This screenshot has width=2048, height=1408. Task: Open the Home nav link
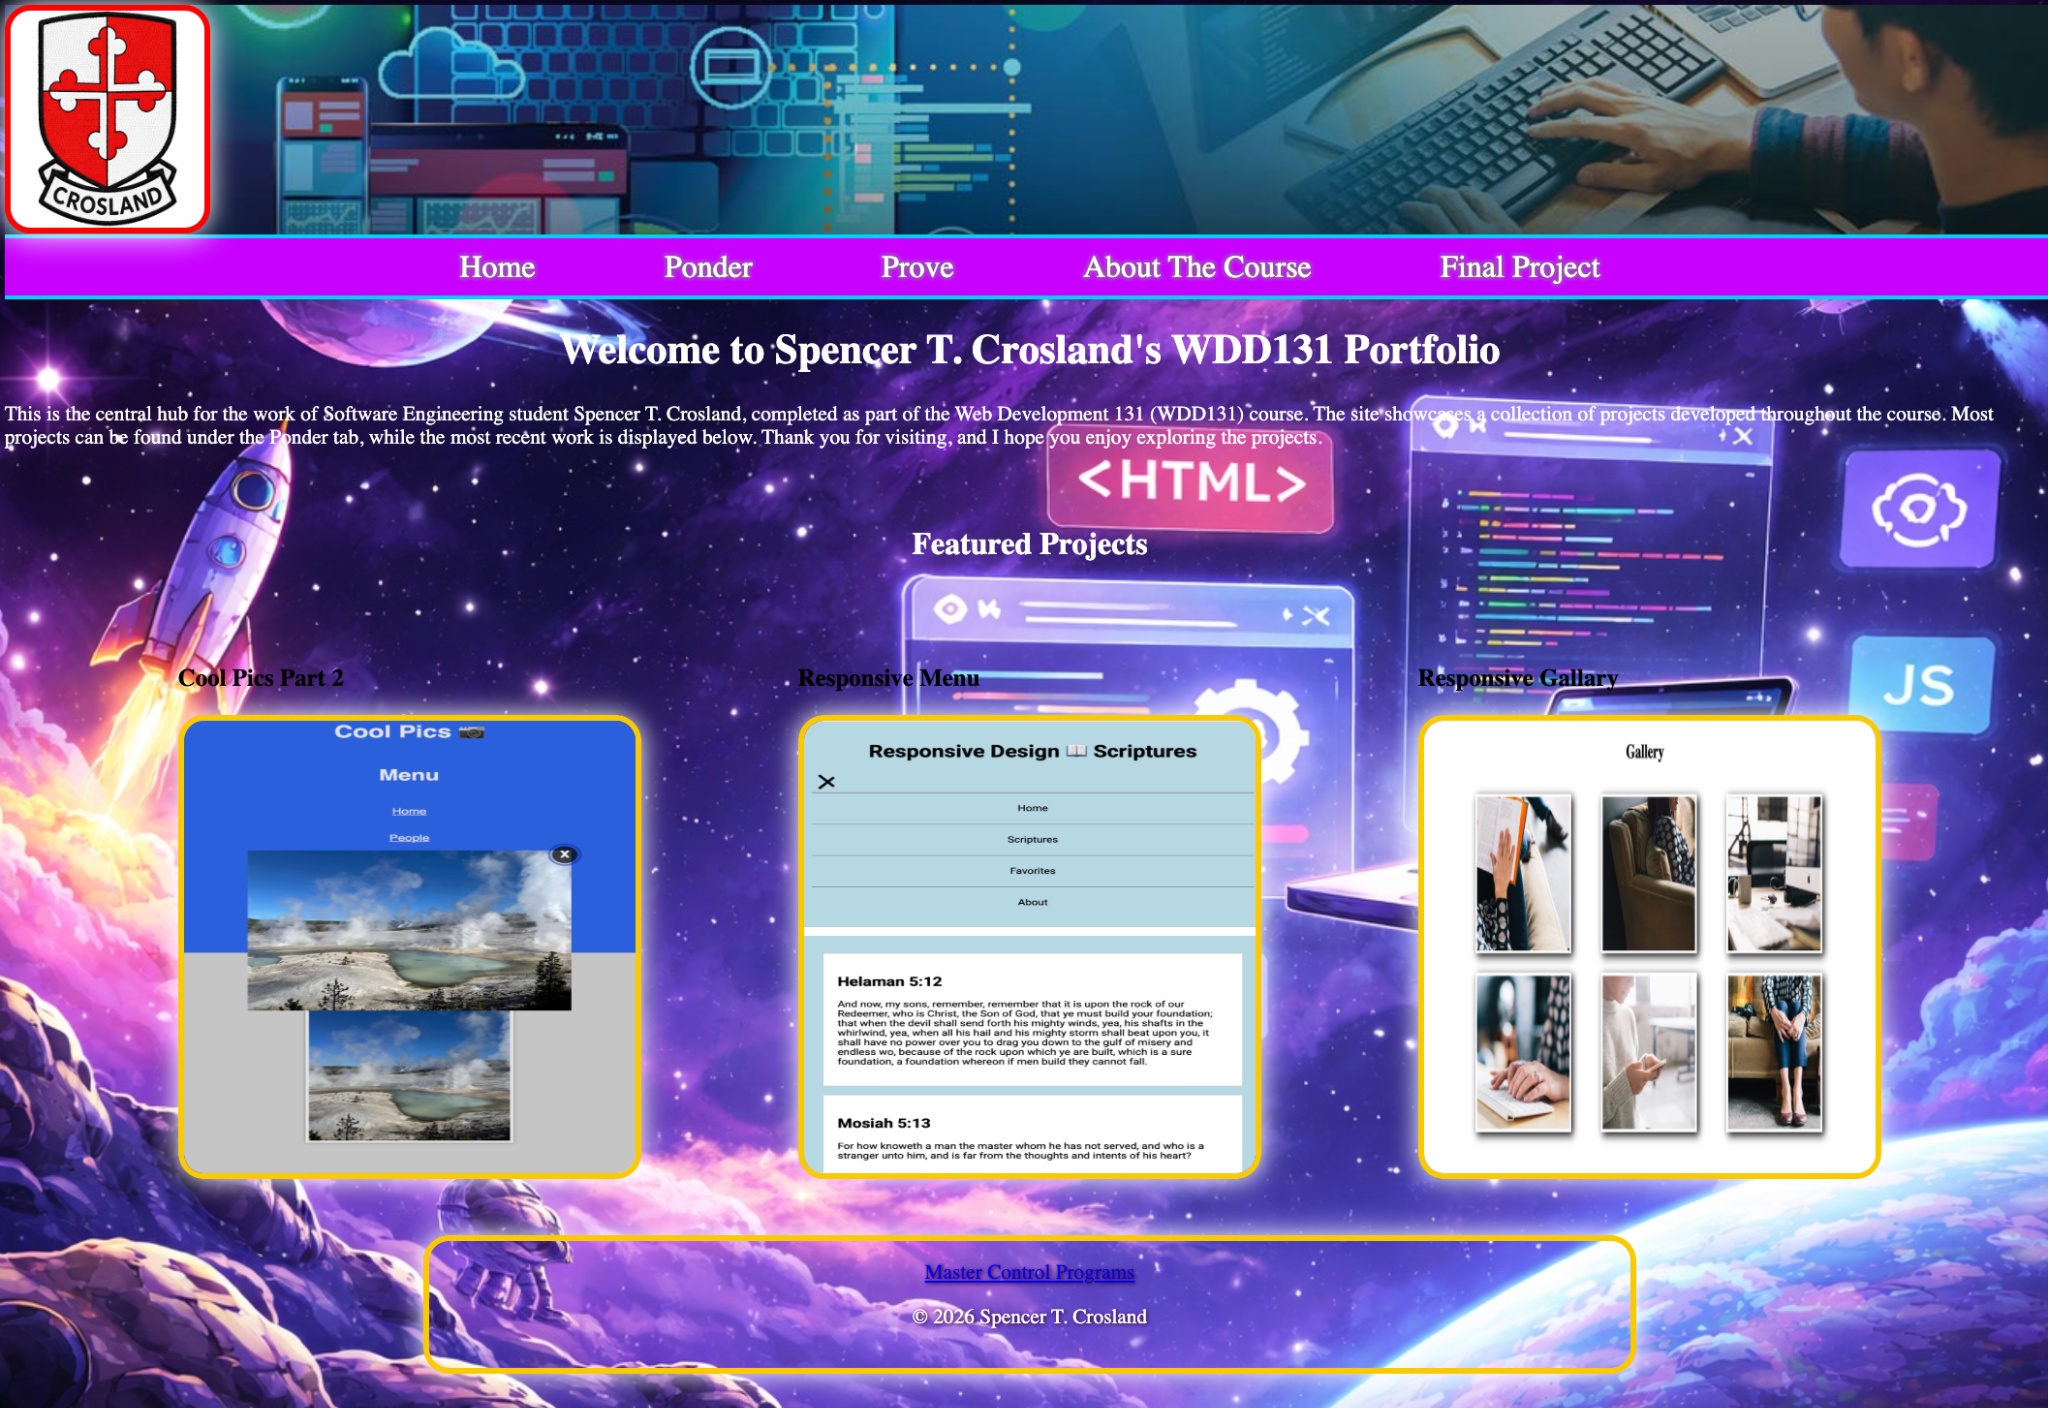click(497, 267)
